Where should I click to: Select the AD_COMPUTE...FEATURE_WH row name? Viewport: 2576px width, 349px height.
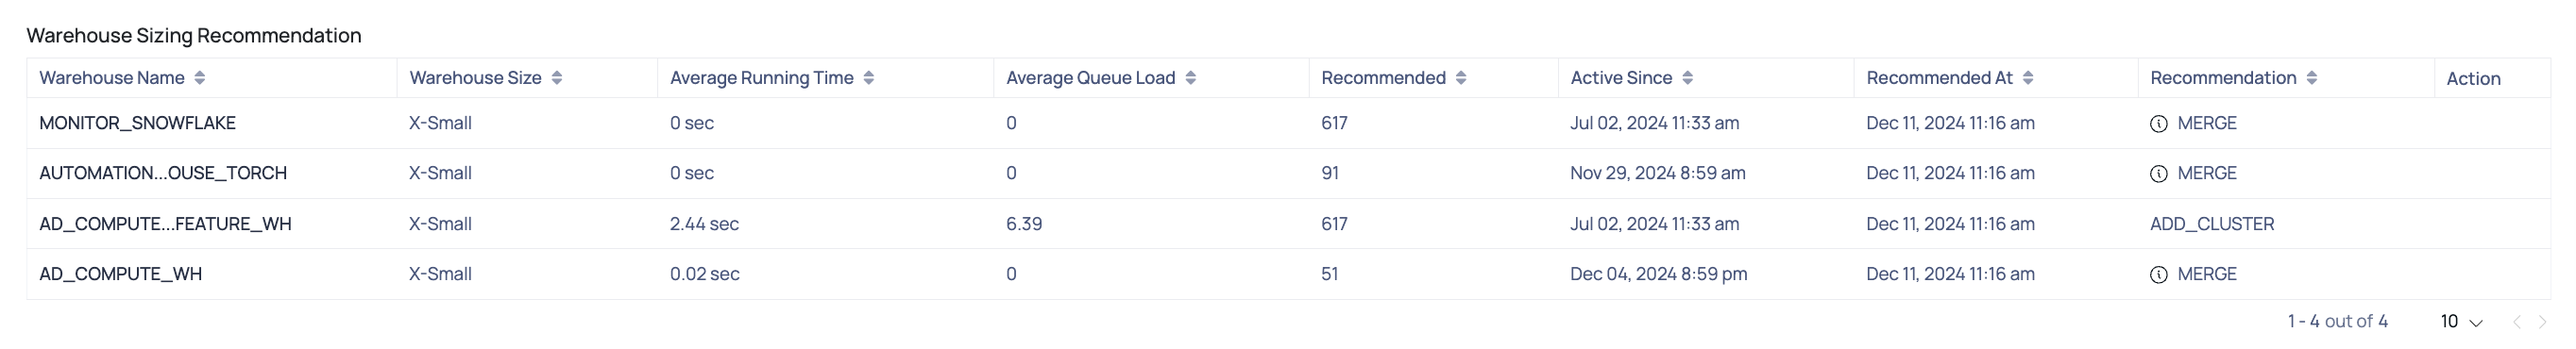166,224
